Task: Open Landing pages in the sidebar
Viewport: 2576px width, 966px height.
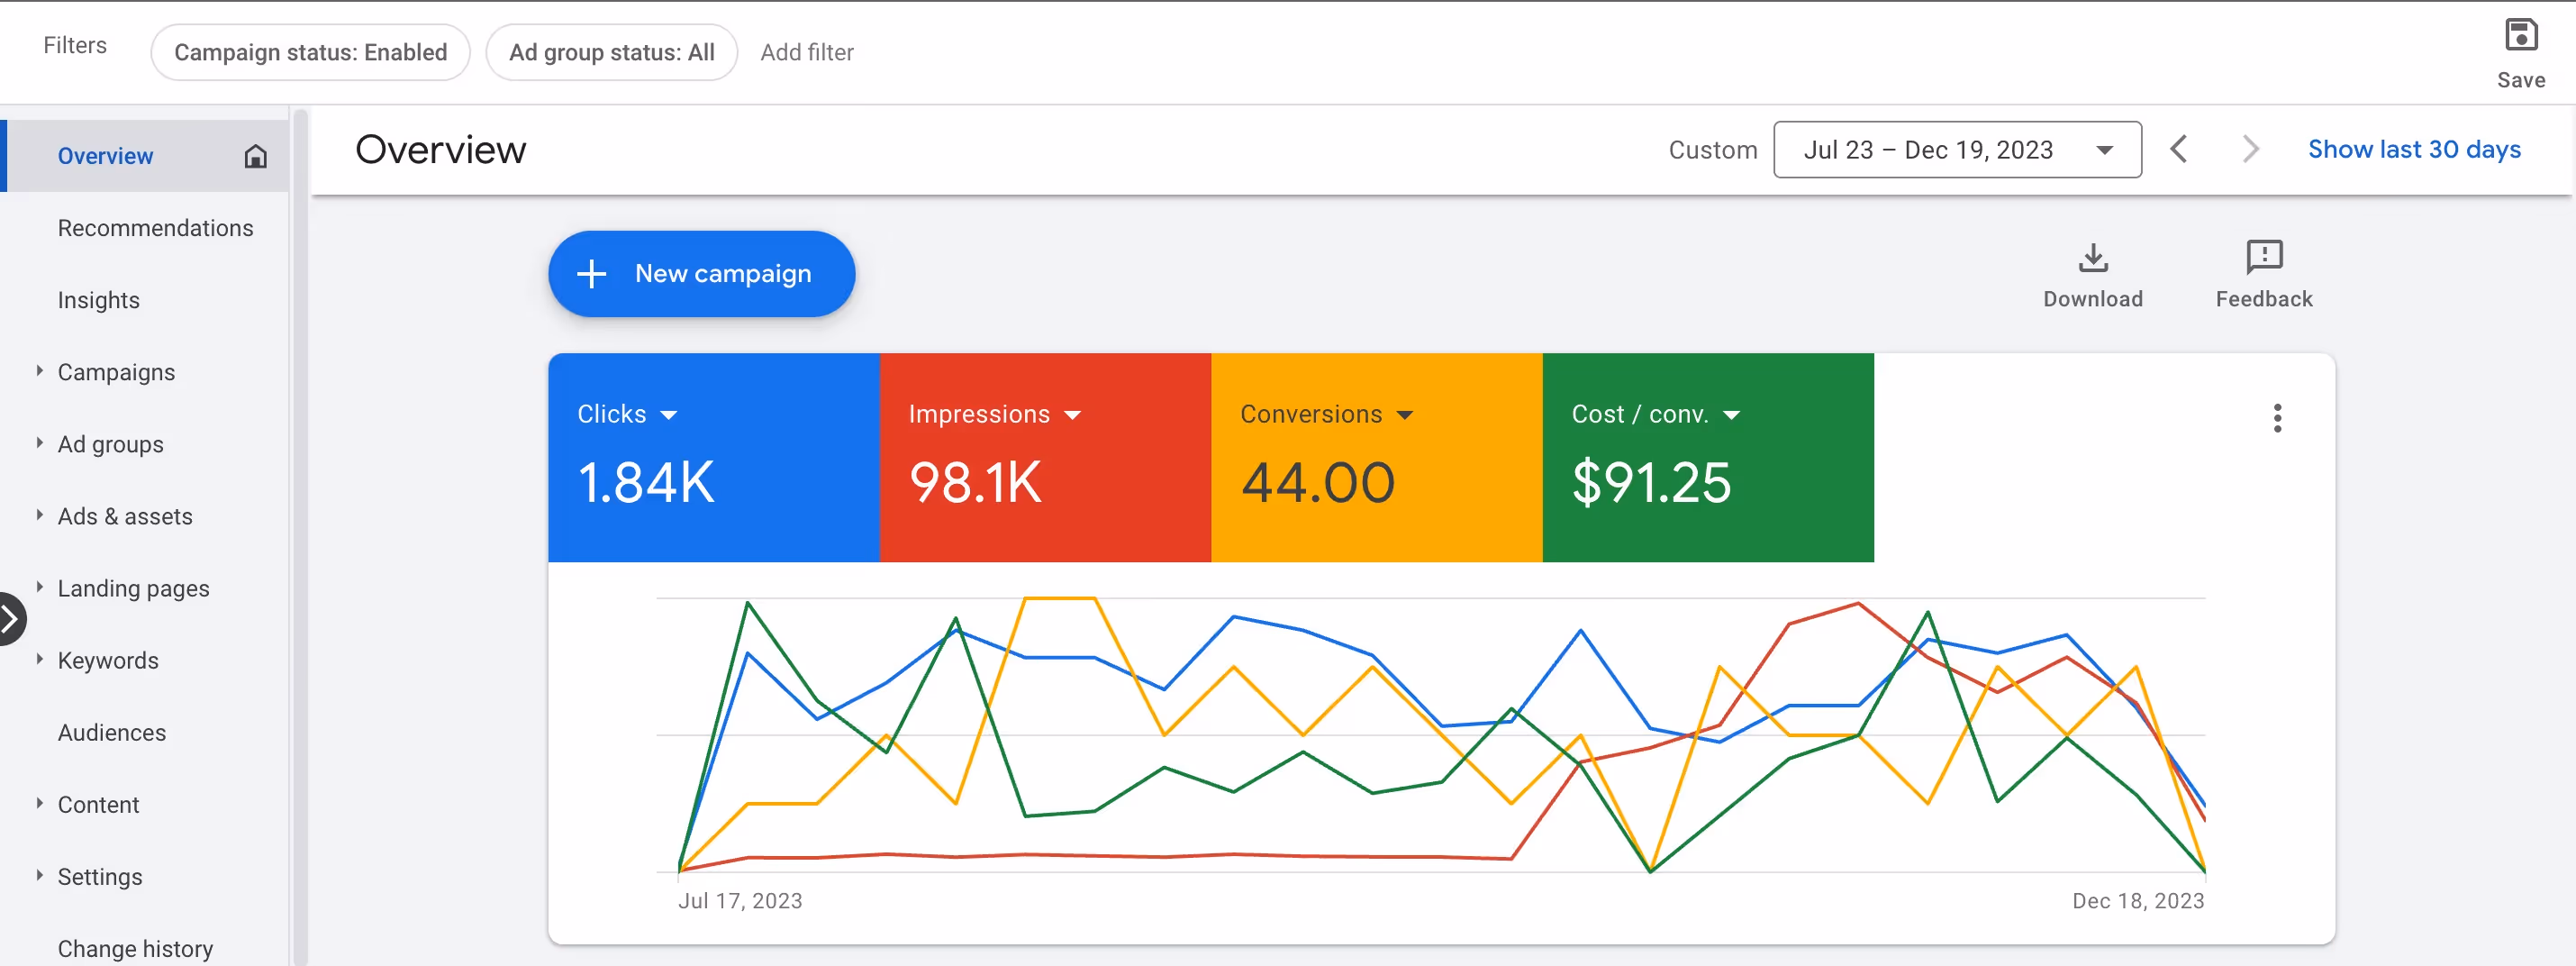Action: coord(133,588)
